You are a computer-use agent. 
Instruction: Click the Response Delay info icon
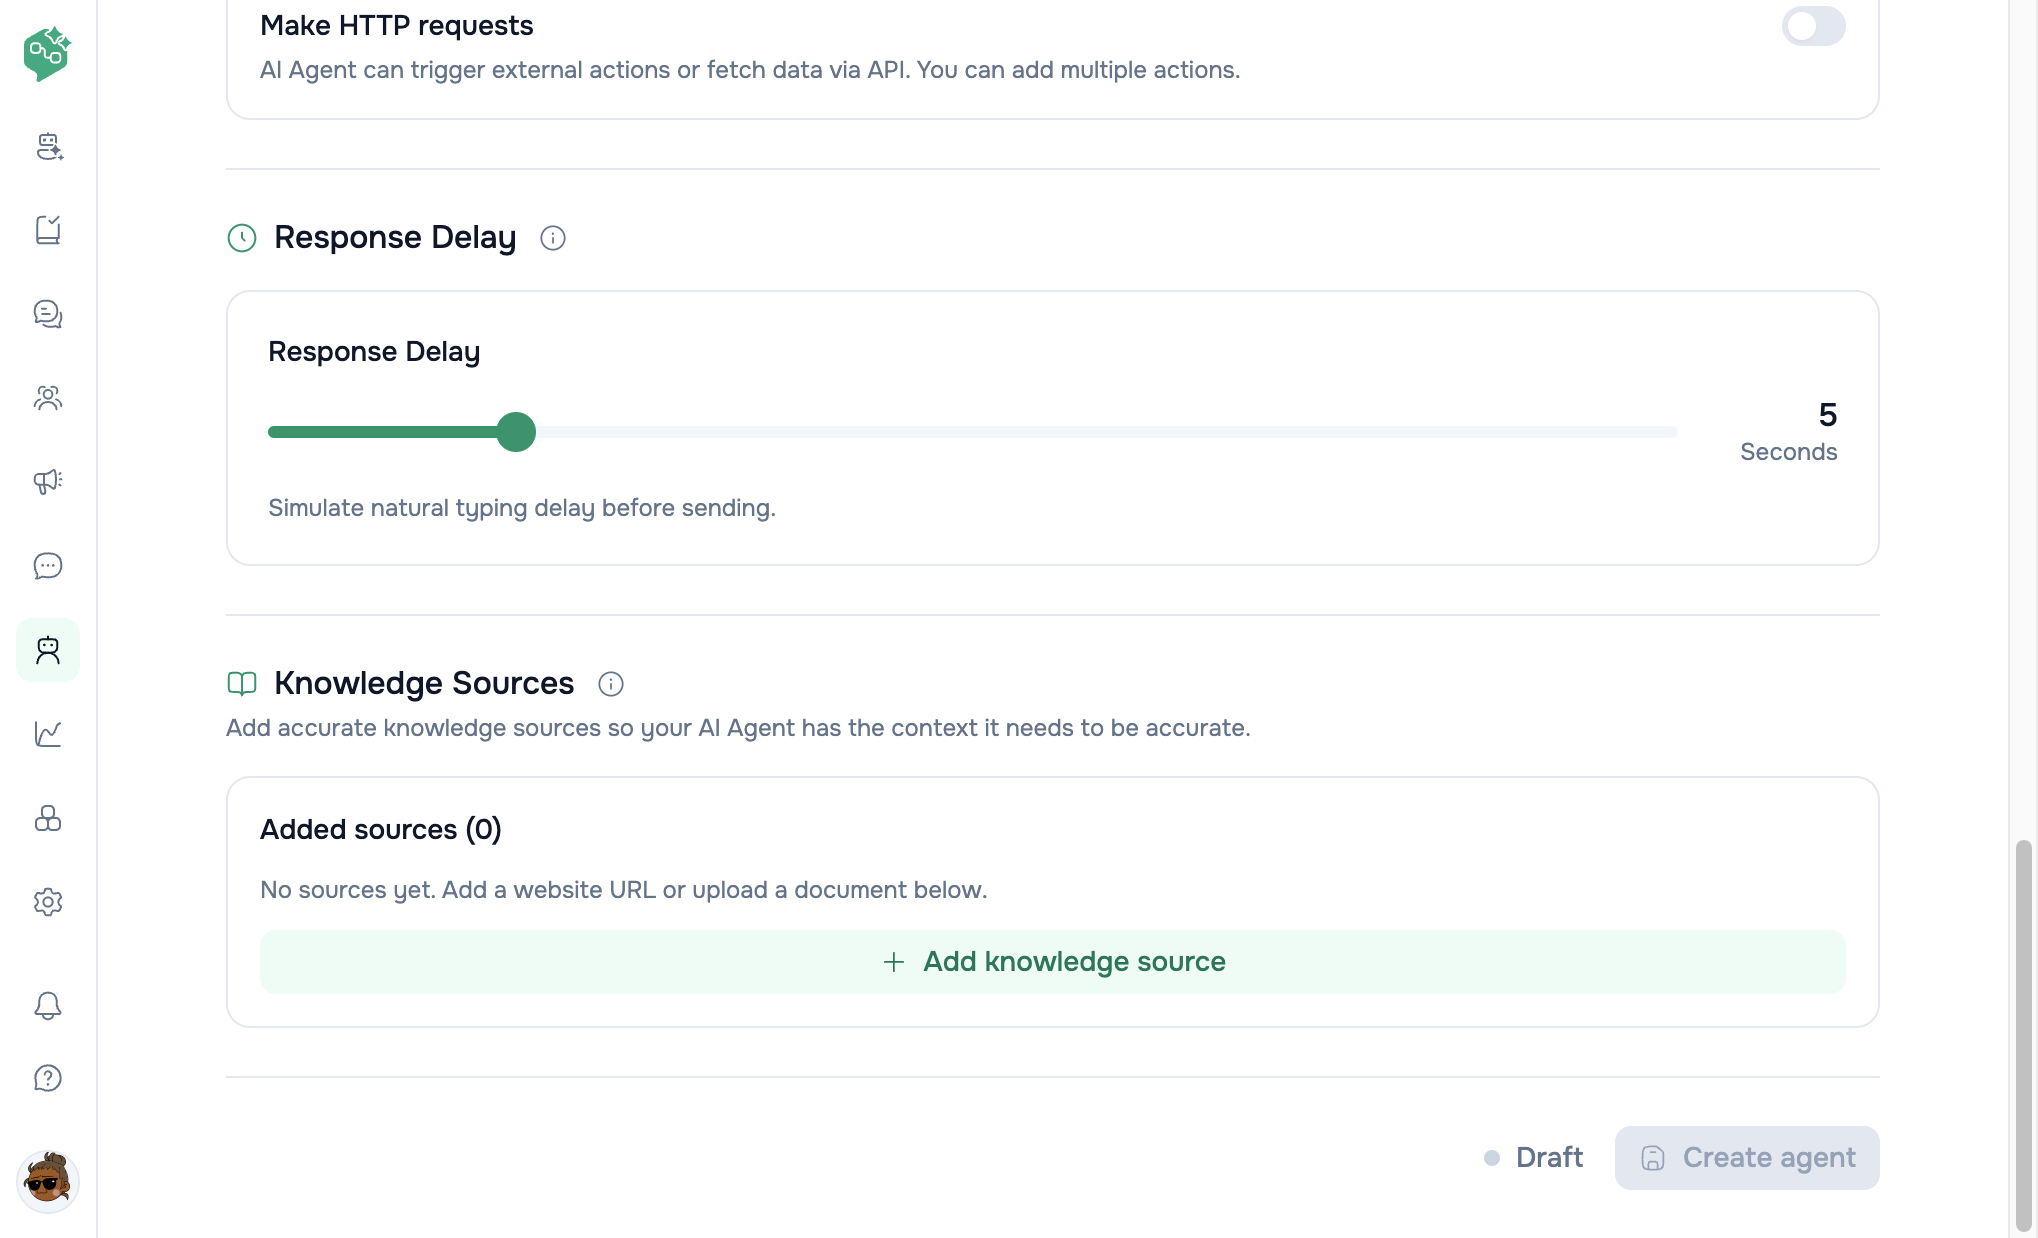tap(553, 238)
